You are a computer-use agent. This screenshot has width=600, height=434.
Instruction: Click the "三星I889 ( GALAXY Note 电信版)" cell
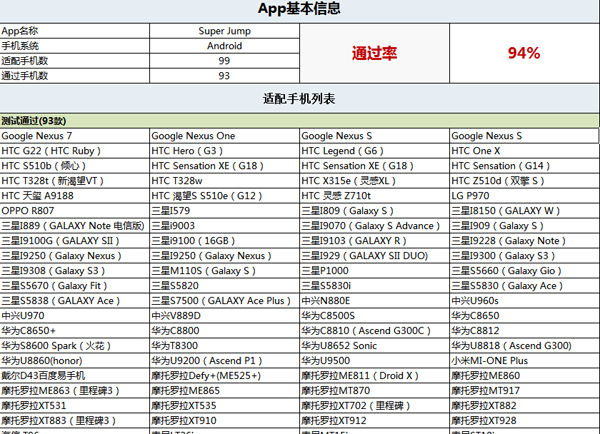pyautogui.click(x=75, y=226)
